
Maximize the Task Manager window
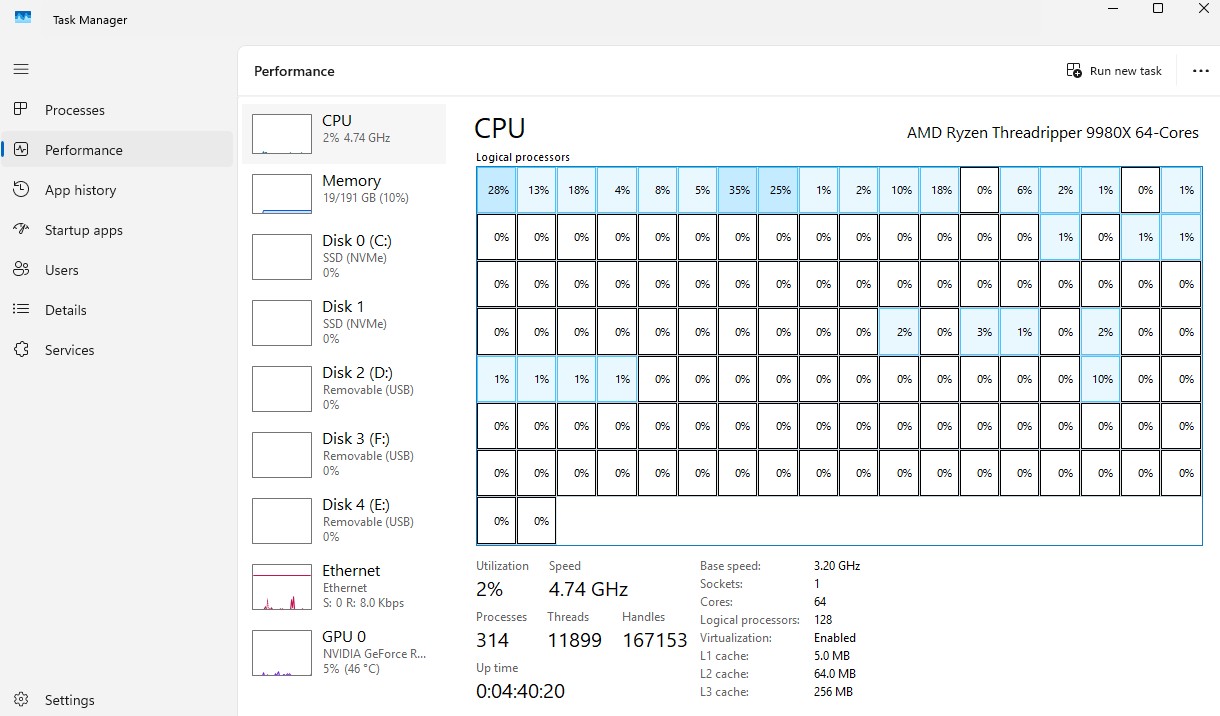(x=1158, y=8)
